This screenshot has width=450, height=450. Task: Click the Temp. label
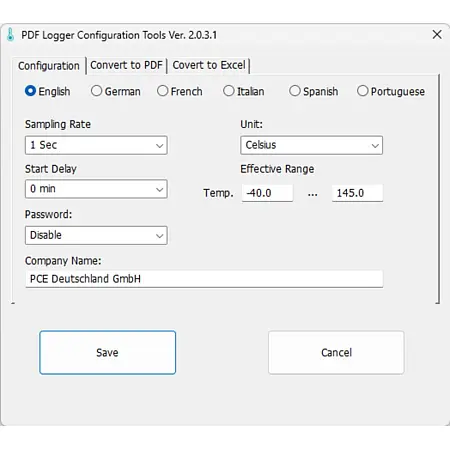218,193
